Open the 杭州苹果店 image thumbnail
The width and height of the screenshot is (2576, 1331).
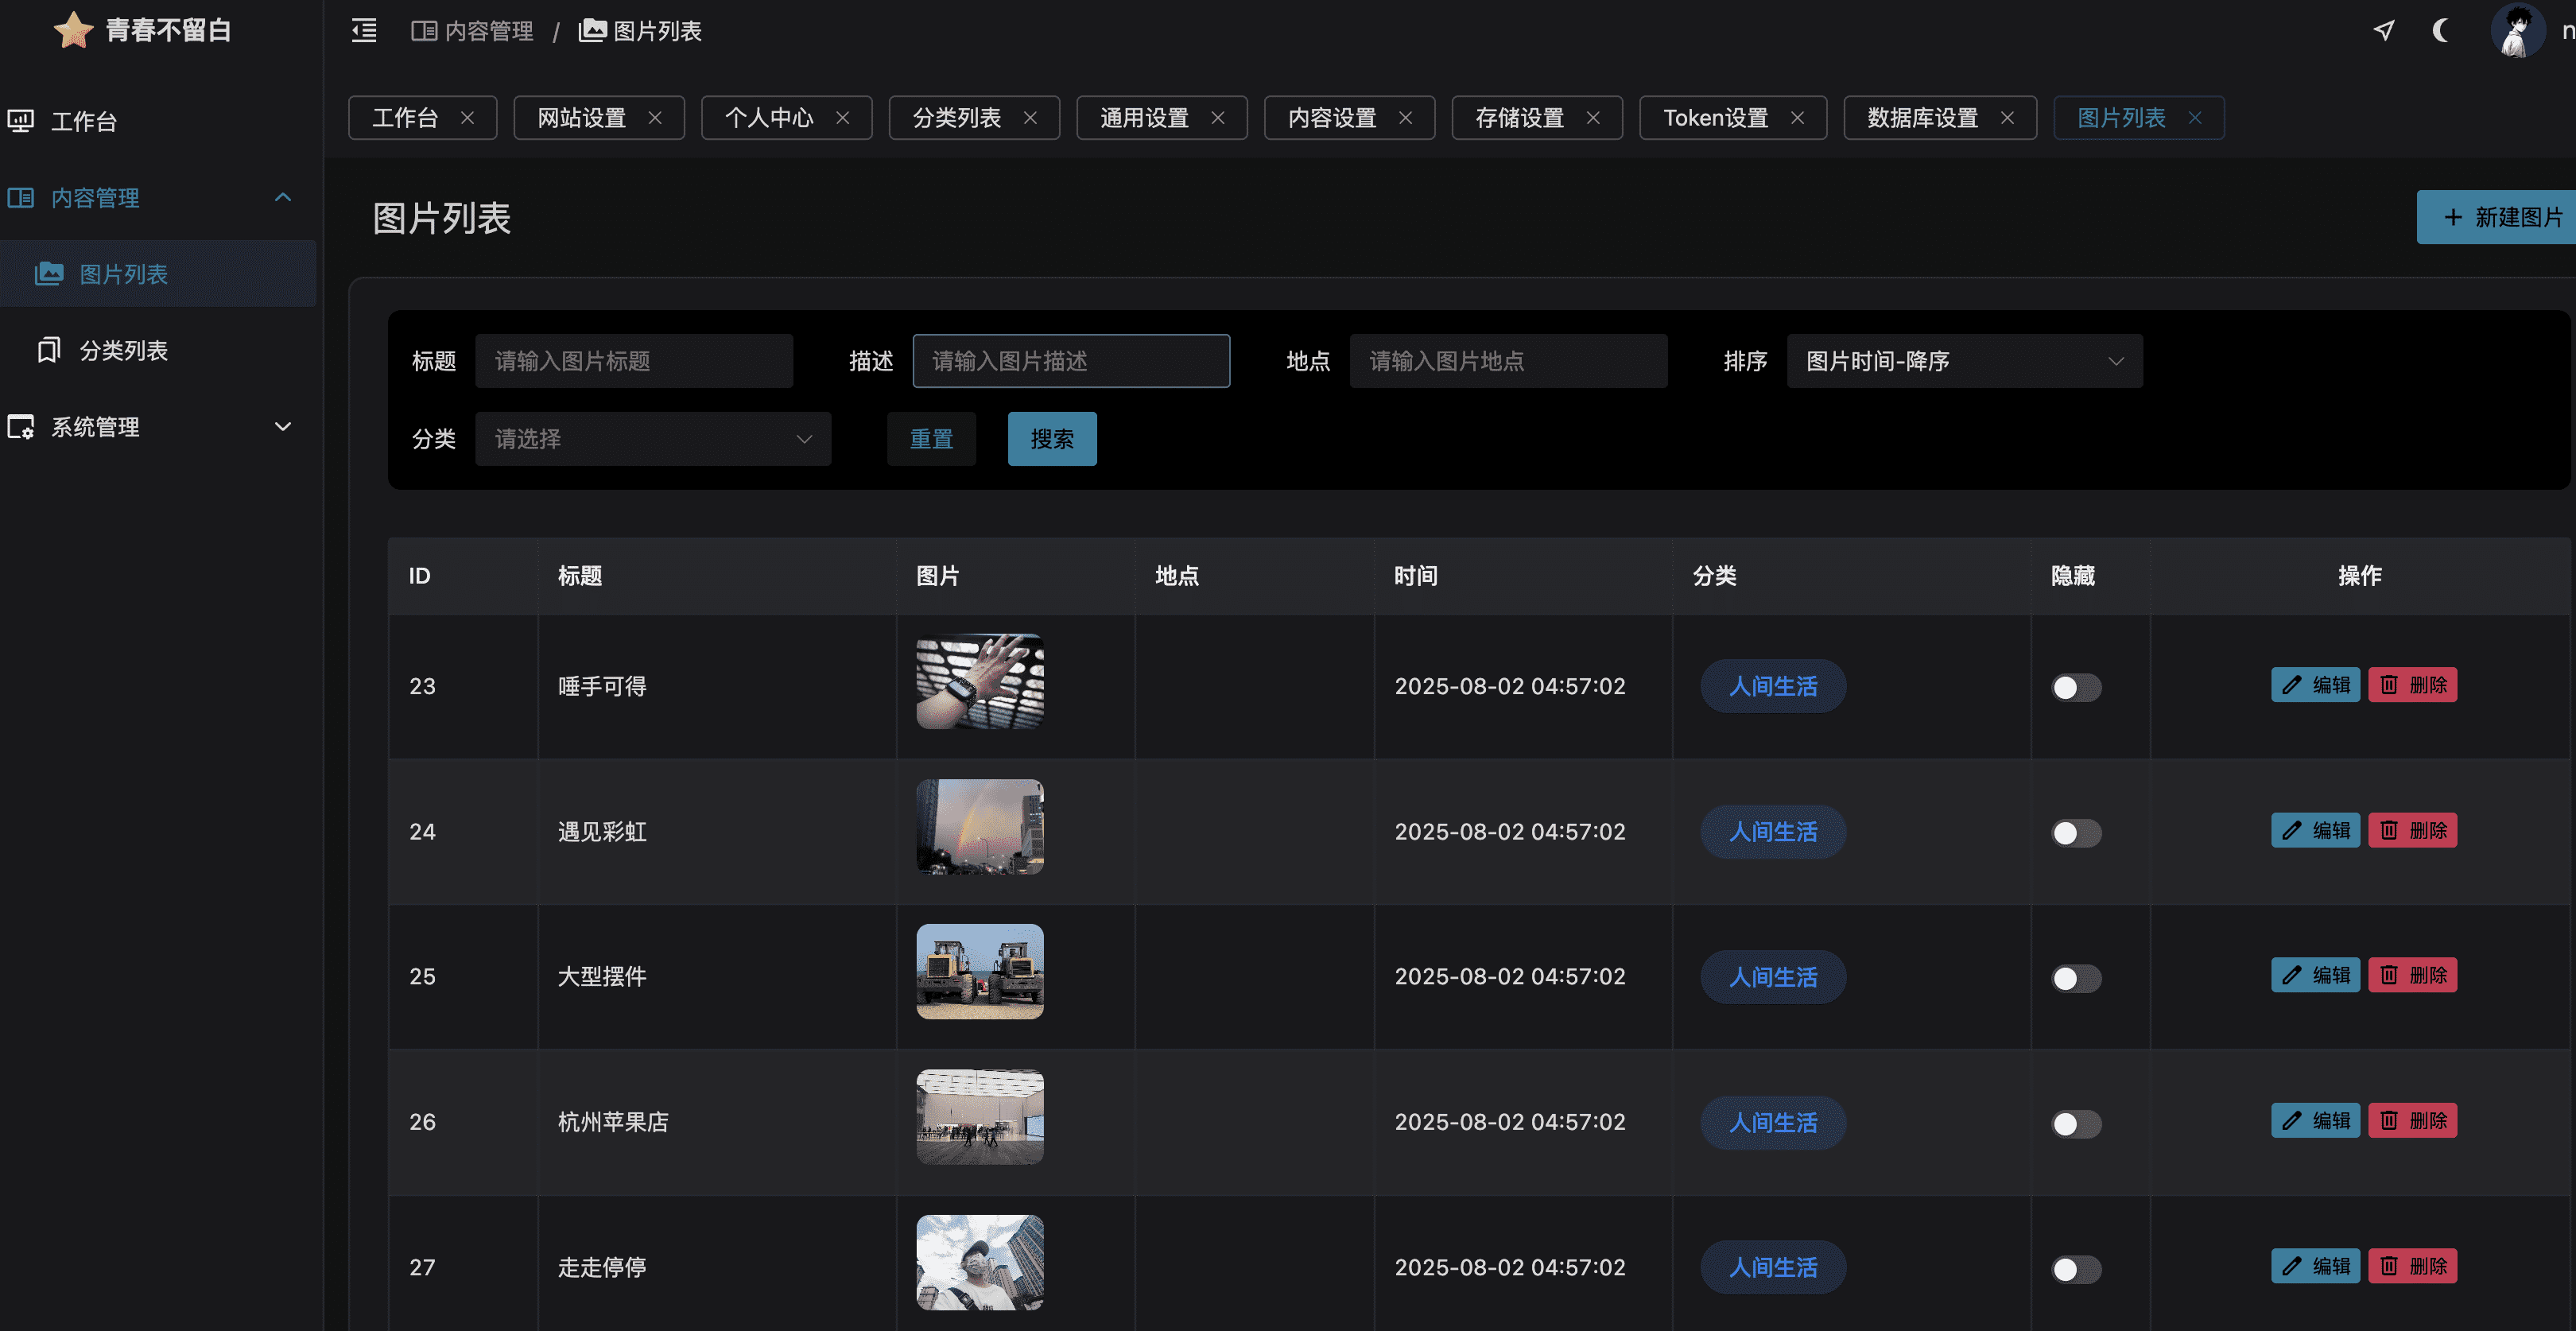click(979, 1117)
